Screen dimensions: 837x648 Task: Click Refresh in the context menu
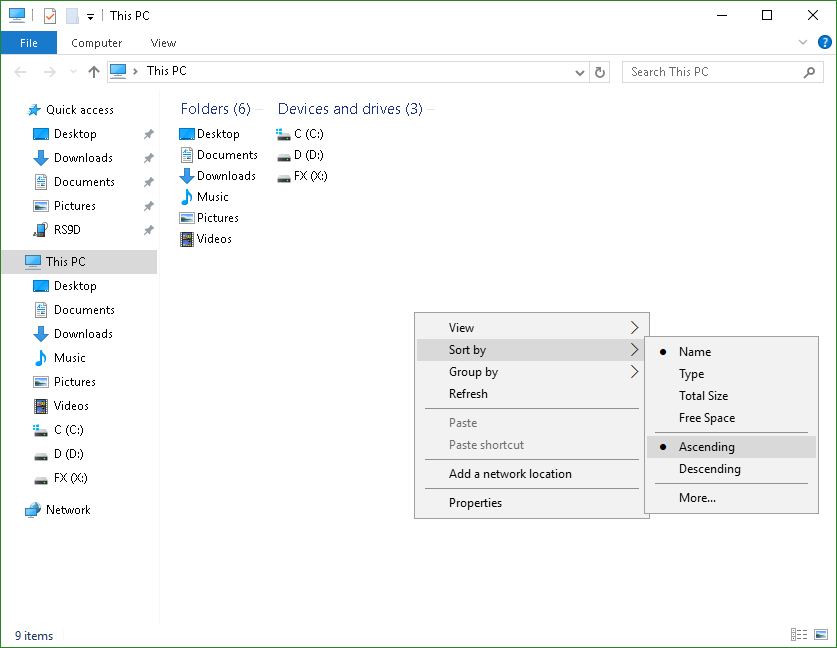[468, 394]
